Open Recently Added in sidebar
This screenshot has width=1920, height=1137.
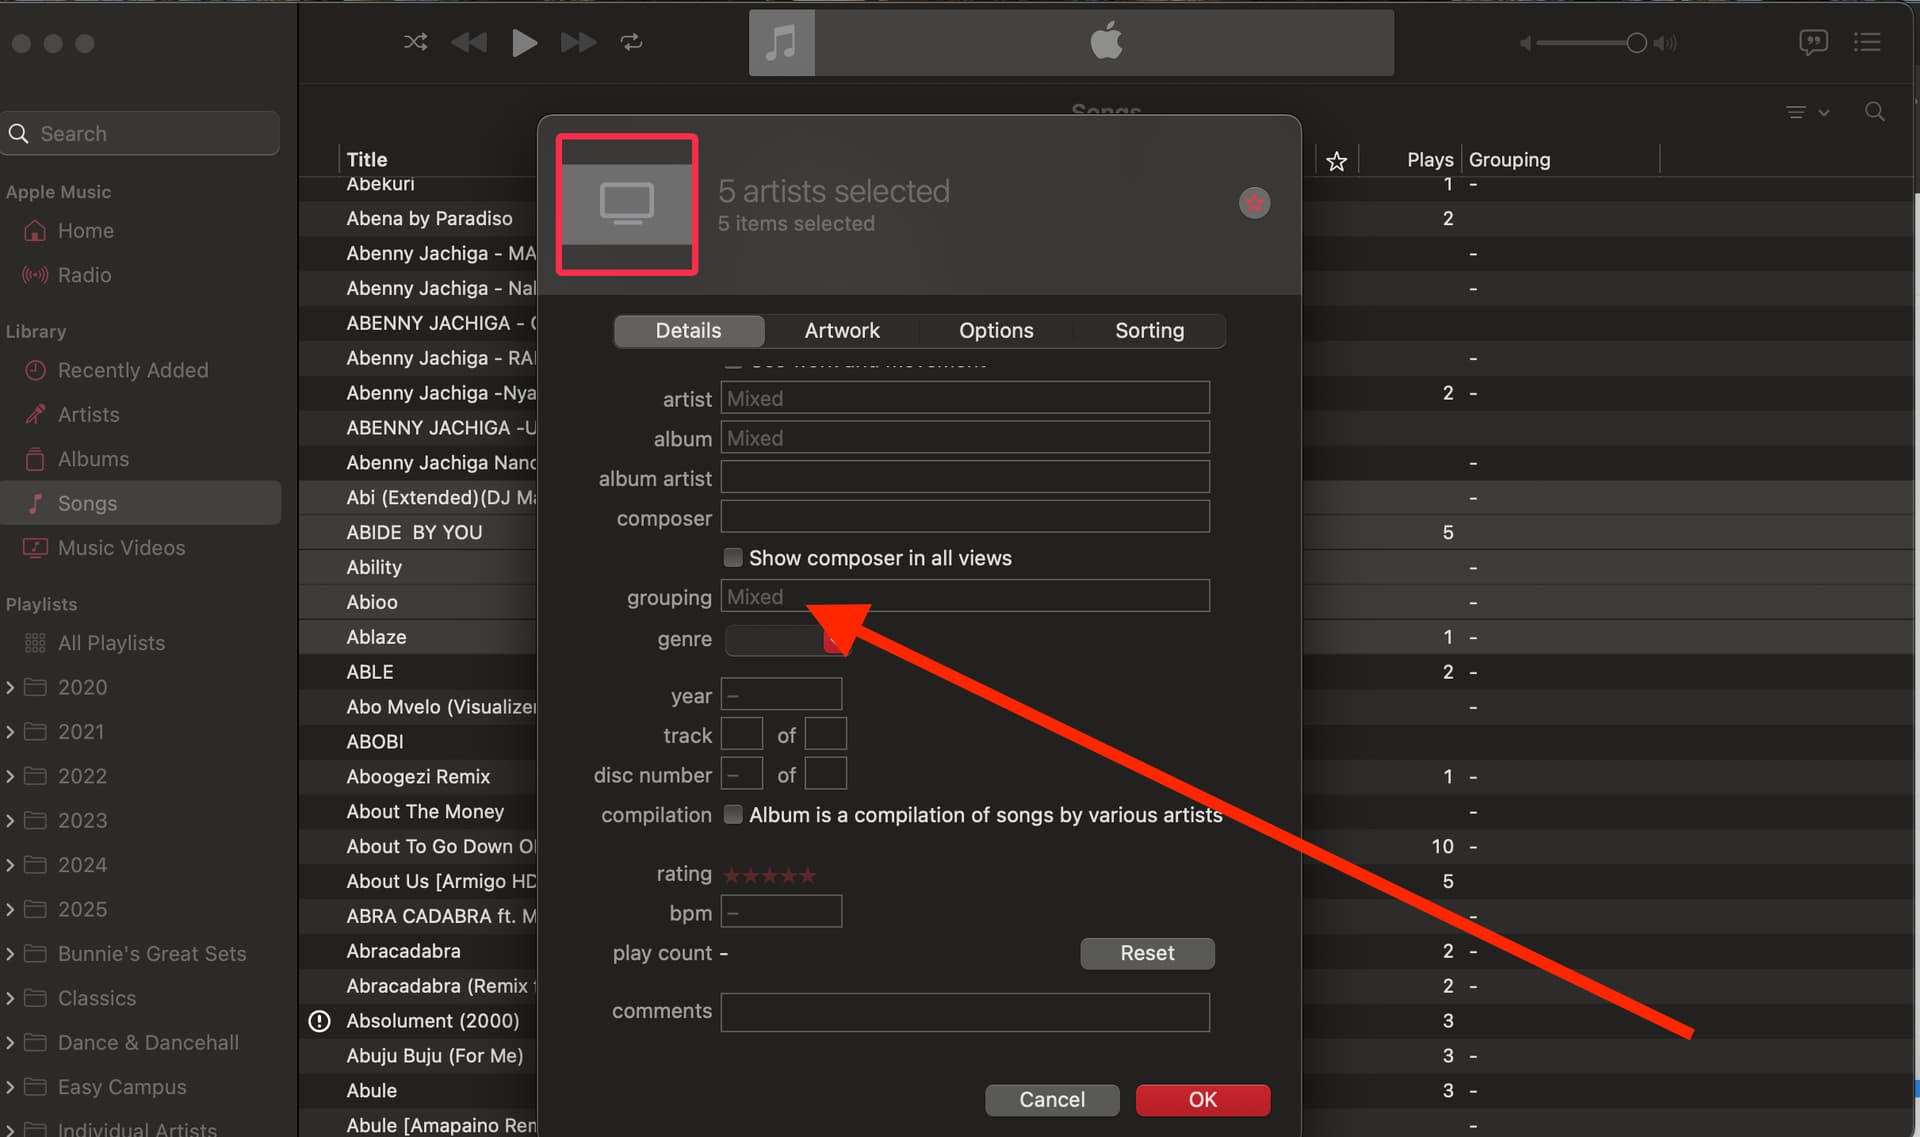[132, 370]
